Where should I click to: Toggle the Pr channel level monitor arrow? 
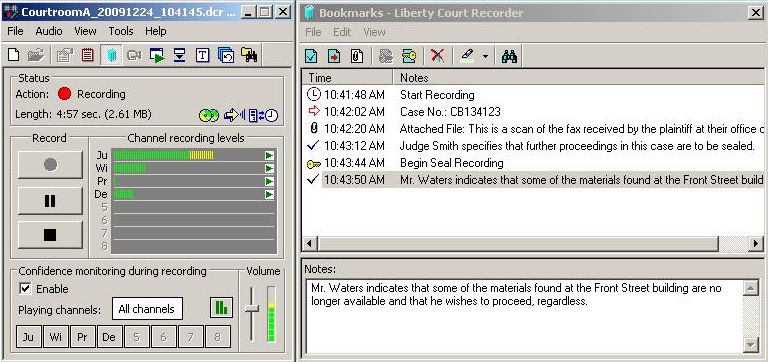click(269, 182)
